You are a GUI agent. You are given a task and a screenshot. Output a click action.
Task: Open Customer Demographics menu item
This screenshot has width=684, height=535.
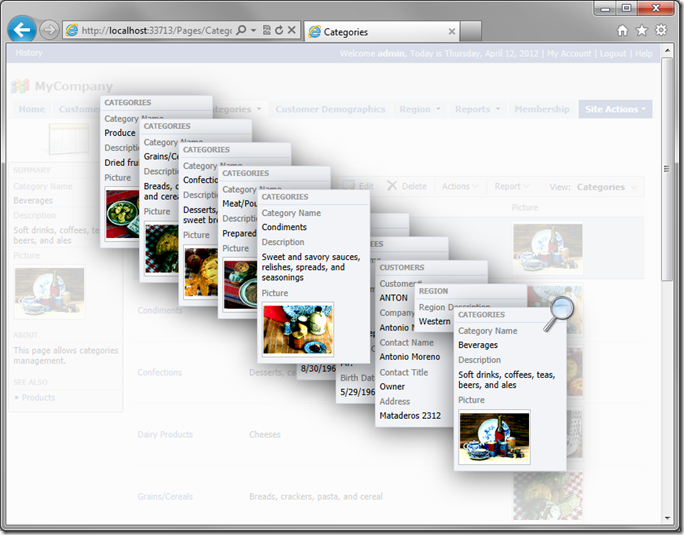coord(330,109)
